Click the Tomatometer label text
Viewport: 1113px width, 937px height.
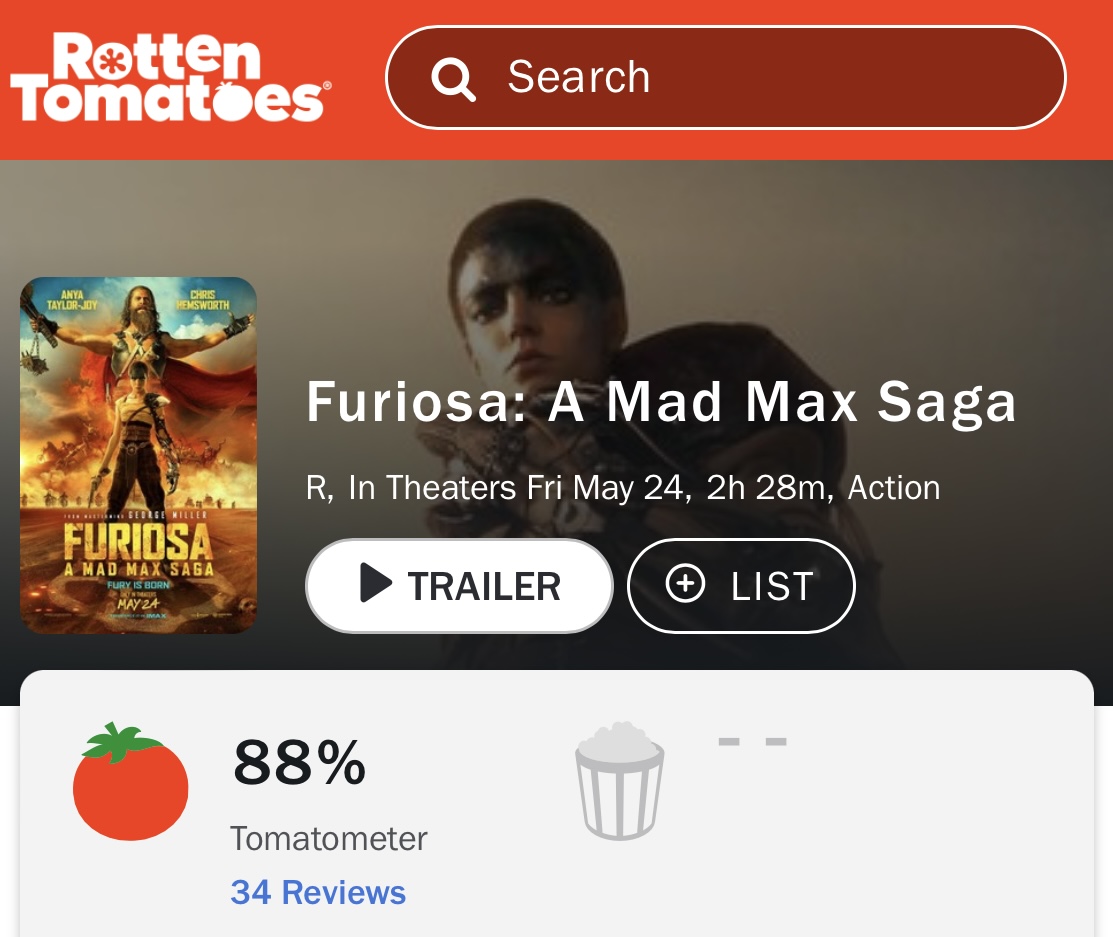tap(329, 838)
